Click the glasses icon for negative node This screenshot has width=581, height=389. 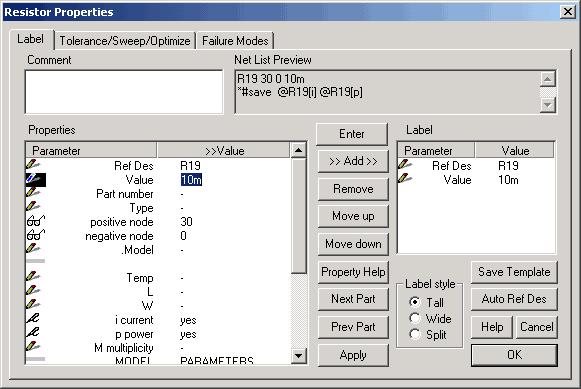tap(36, 235)
